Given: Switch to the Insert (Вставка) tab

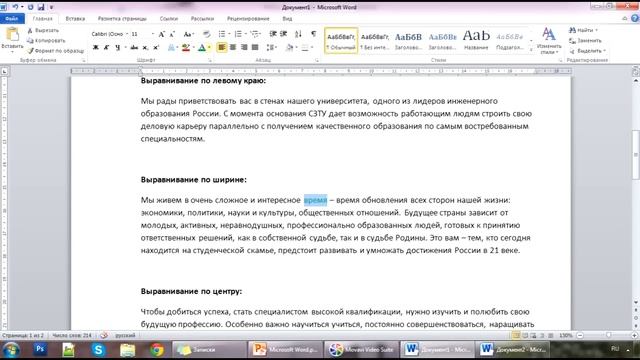Looking at the screenshot, I should point(75,19).
